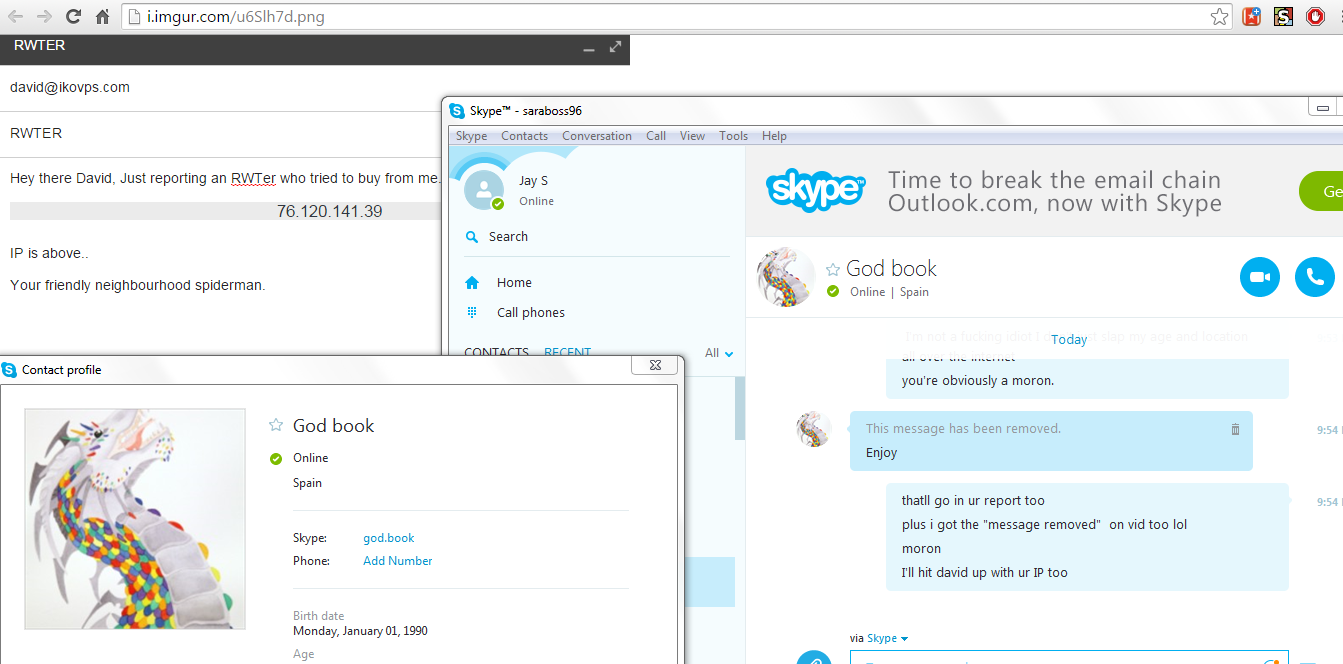Open the Contacts menu
The height and width of the screenshot is (664, 1343).
[524, 136]
